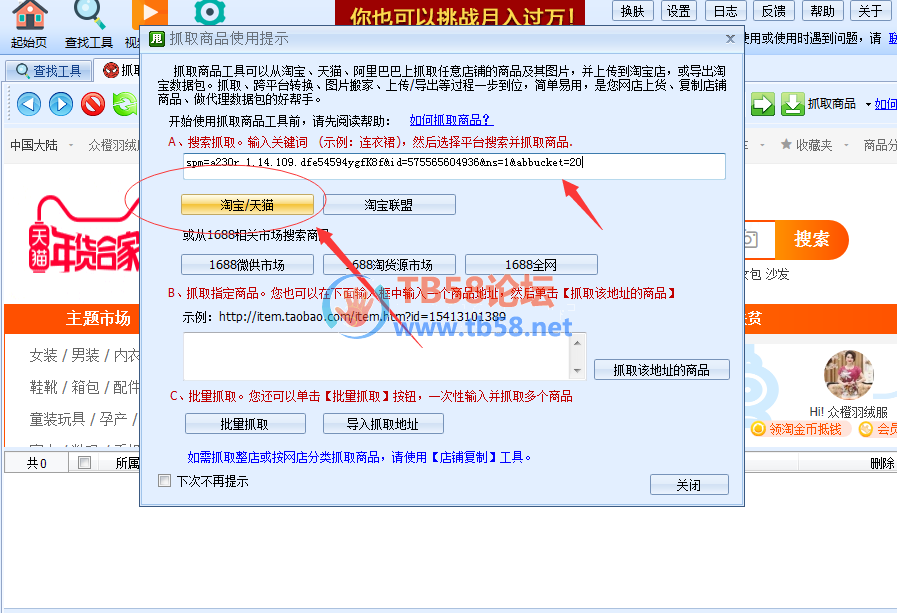
Task: Click the 1688微供市场 button
Action: click(x=247, y=265)
